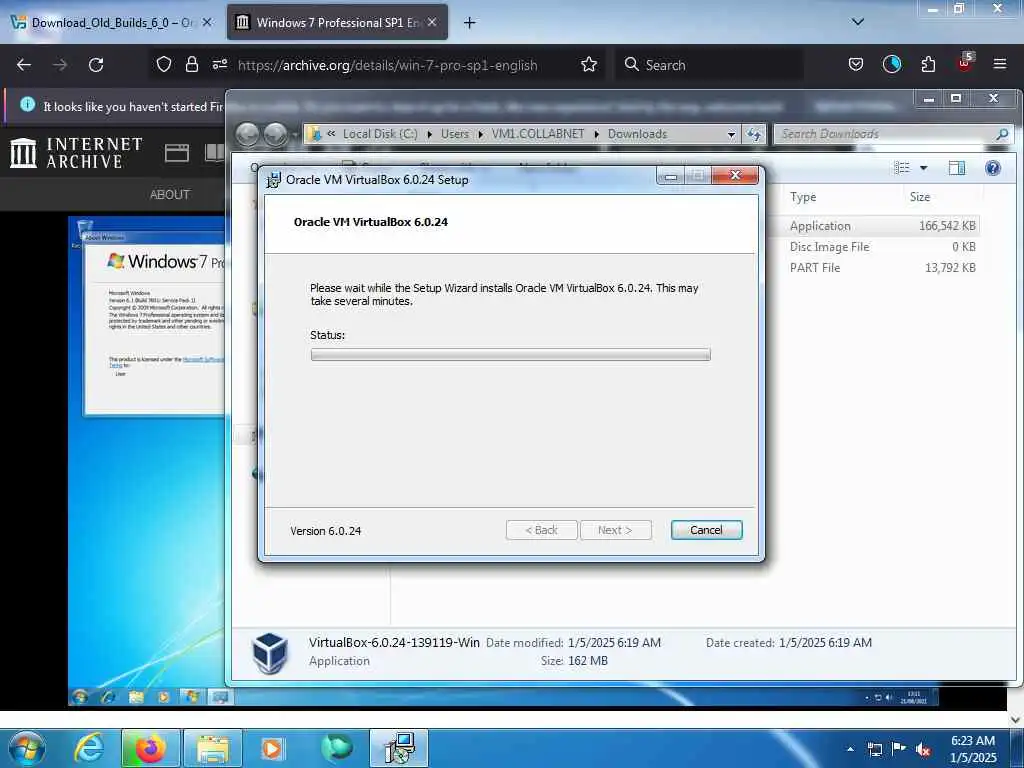Open Firefox hamburger application menu
Image resolution: width=1024 pixels, height=768 pixels.
point(1000,64)
